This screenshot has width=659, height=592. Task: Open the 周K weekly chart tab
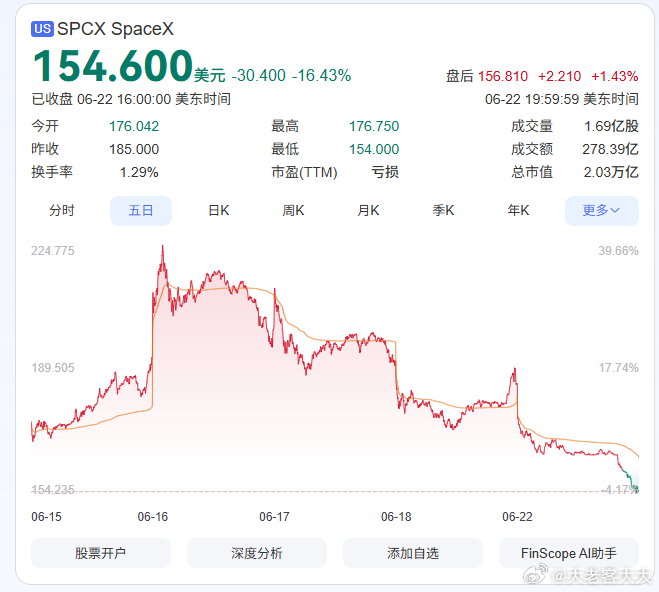[293, 210]
